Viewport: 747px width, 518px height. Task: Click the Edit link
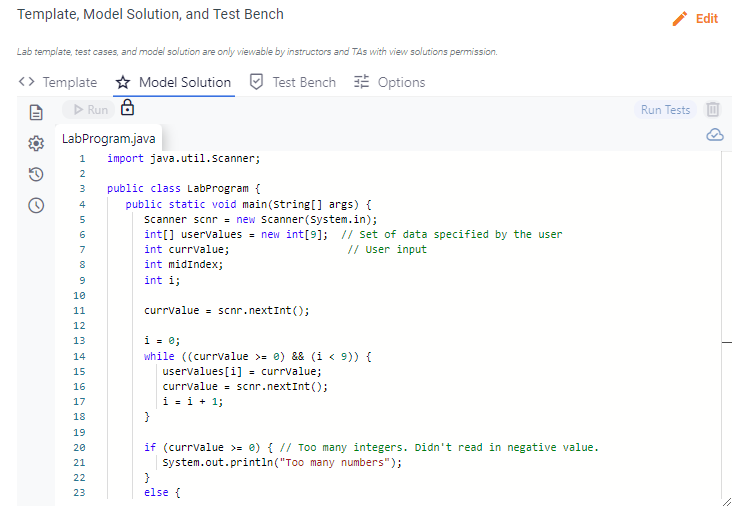click(707, 19)
